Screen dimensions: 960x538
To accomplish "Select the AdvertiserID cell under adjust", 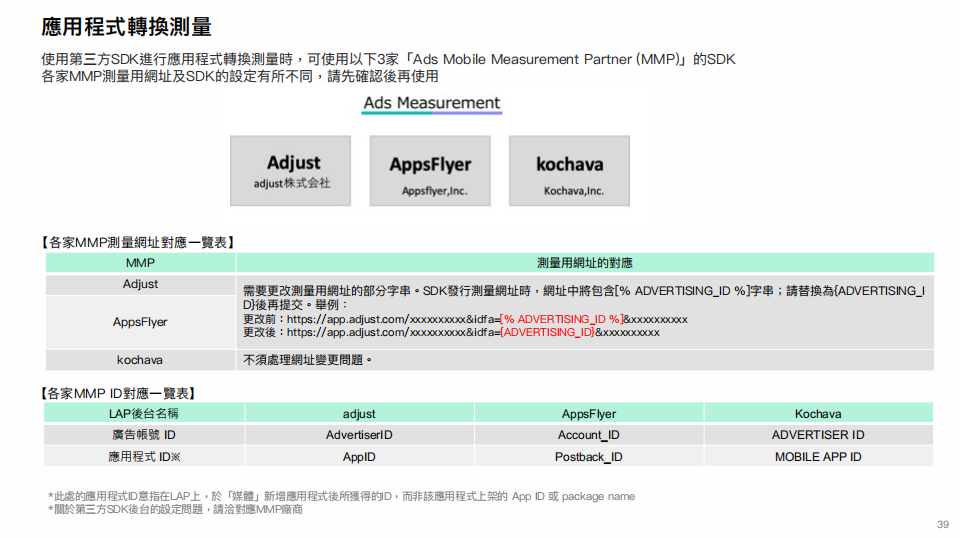I will click(x=359, y=435).
